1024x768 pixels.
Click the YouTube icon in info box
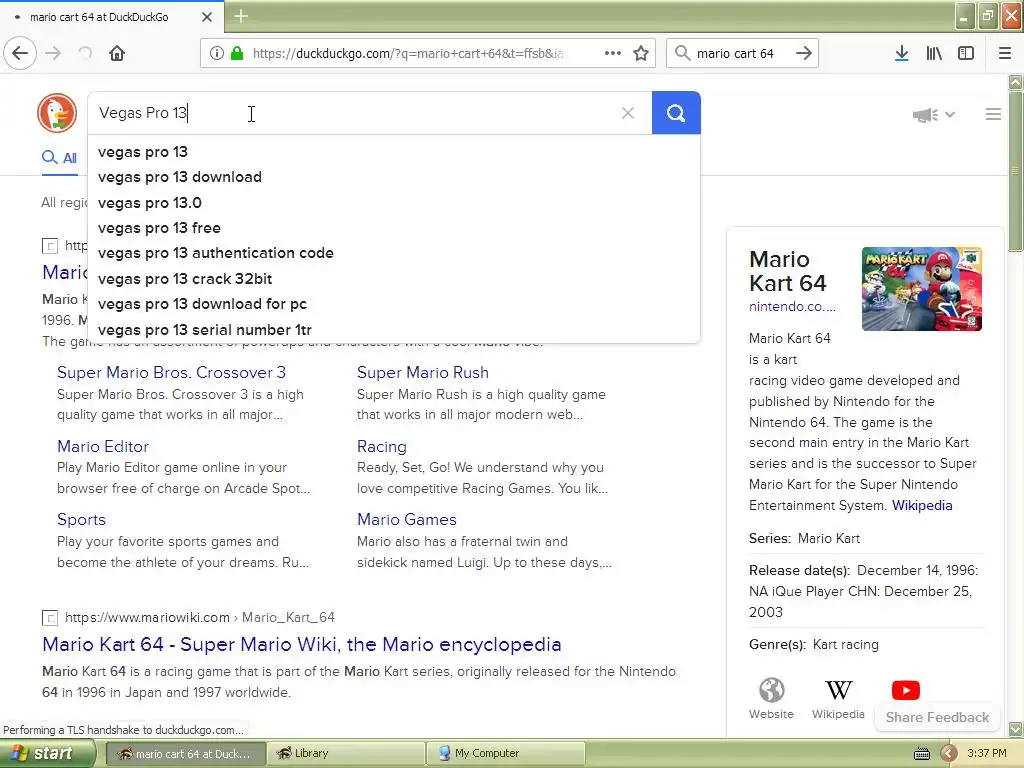click(x=906, y=690)
